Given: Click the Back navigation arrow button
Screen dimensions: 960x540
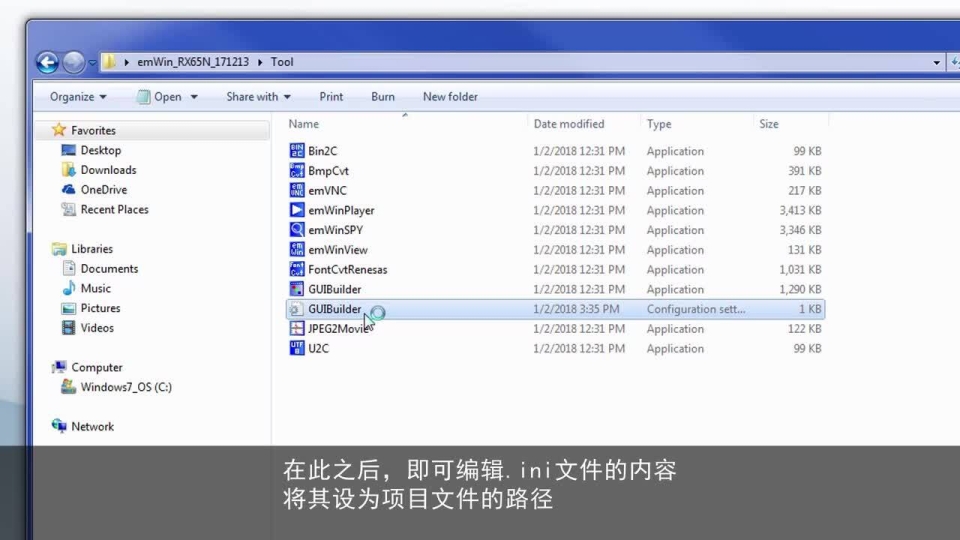Looking at the screenshot, I should click(x=47, y=62).
